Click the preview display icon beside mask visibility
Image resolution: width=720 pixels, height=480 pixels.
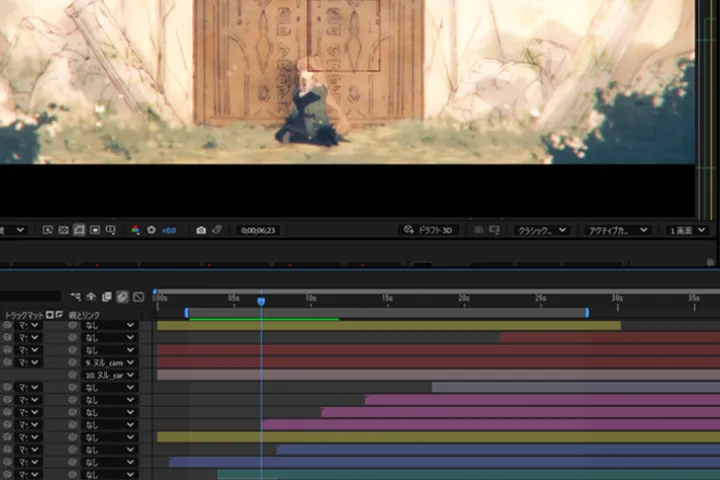95,230
